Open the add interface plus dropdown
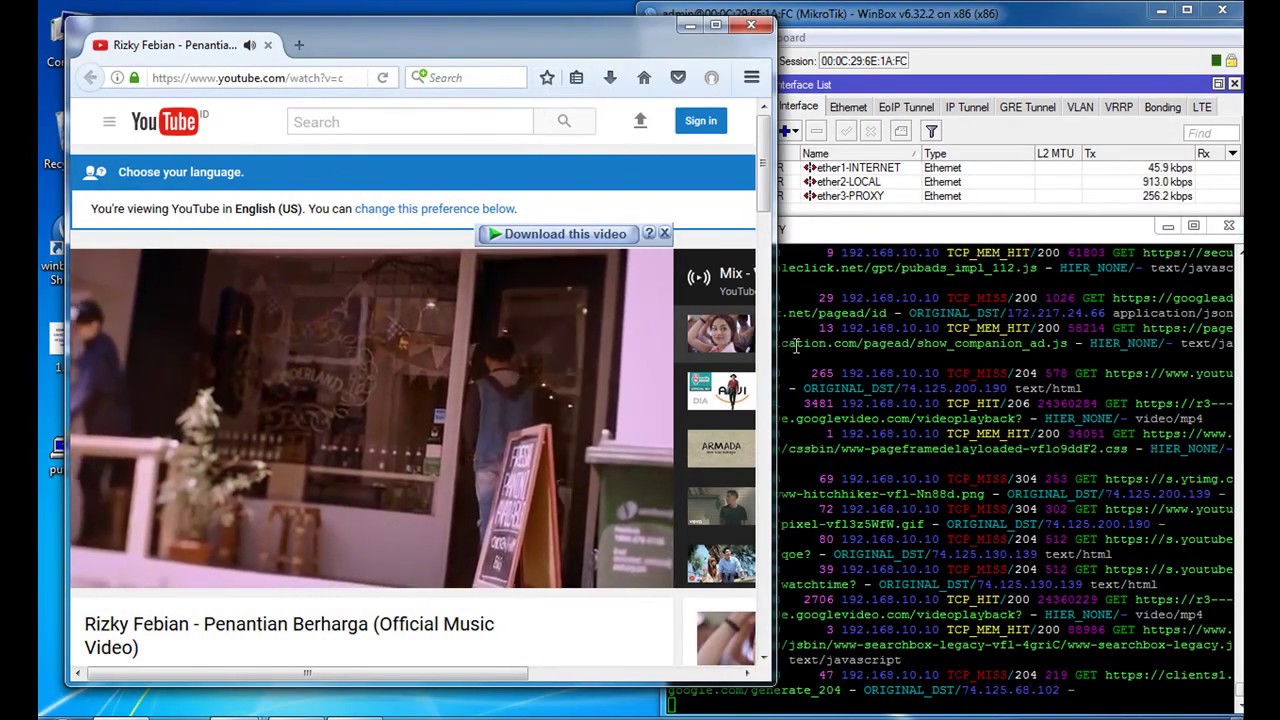The height and width of the screenshot is (720, 1280). (x=790, y=131)
